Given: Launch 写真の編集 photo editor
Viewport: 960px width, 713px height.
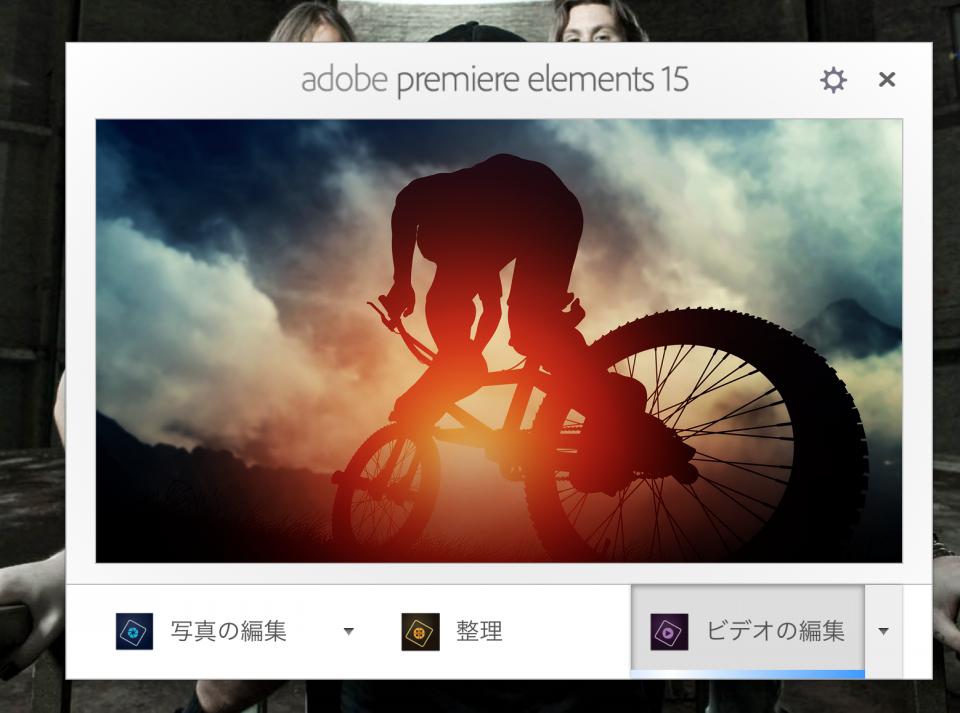Looking at the screenshot, I should pos(228,631).
